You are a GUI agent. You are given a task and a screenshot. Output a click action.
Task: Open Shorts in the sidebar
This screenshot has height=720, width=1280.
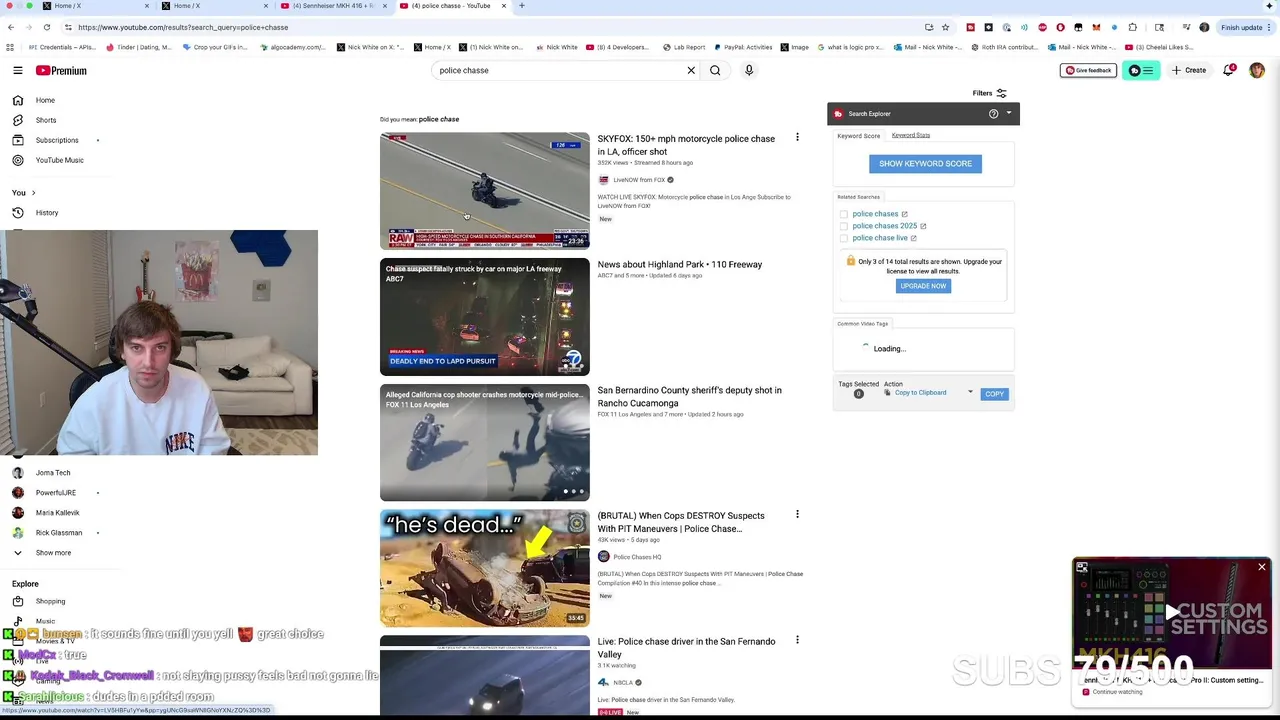[46, 120]
